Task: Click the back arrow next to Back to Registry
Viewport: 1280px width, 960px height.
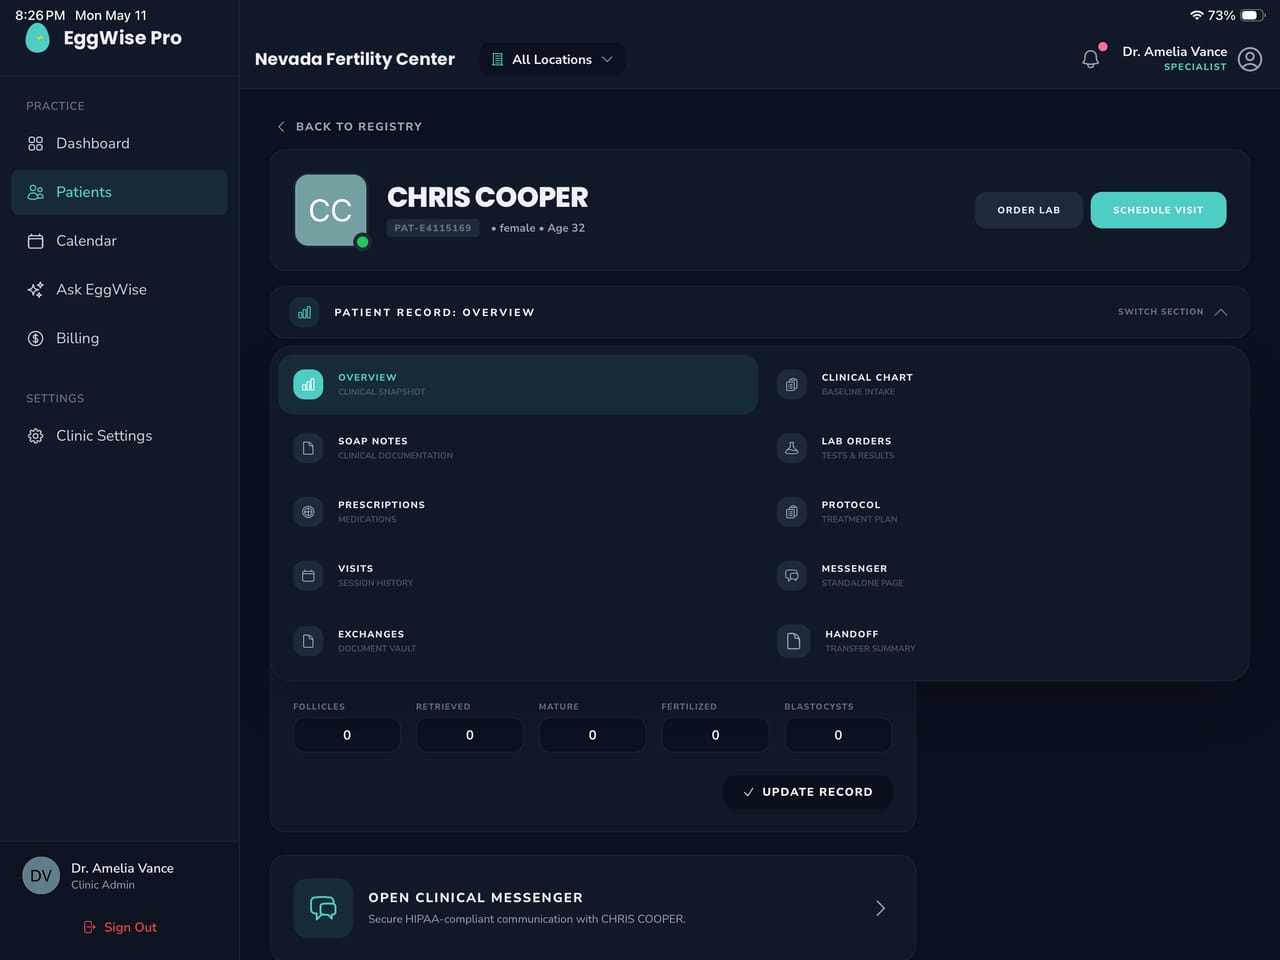Action: point(281,127)
